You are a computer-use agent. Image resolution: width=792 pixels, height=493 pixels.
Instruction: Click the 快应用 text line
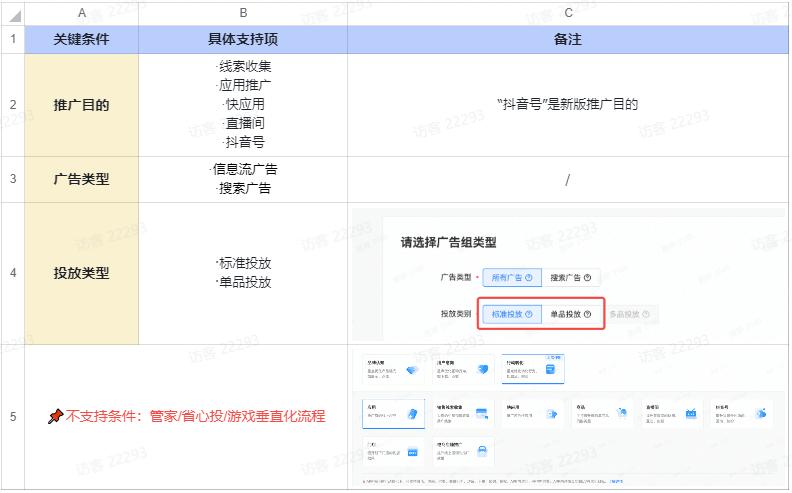pyautogui.click(x=243, y=104)
